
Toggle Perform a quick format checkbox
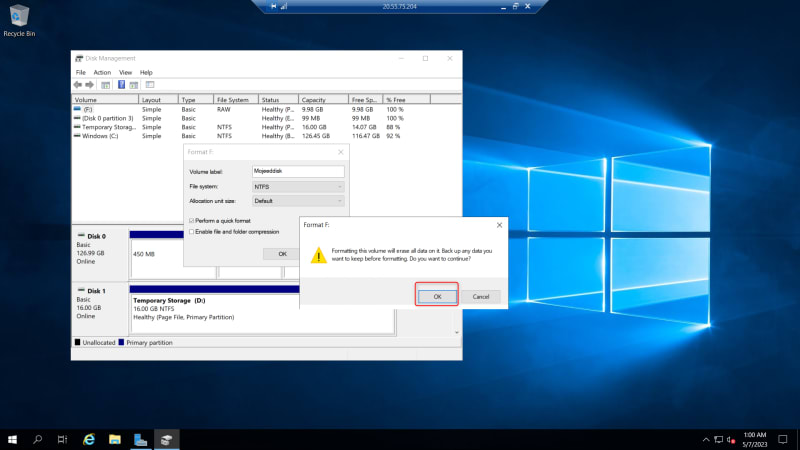(x=192, y=220)
